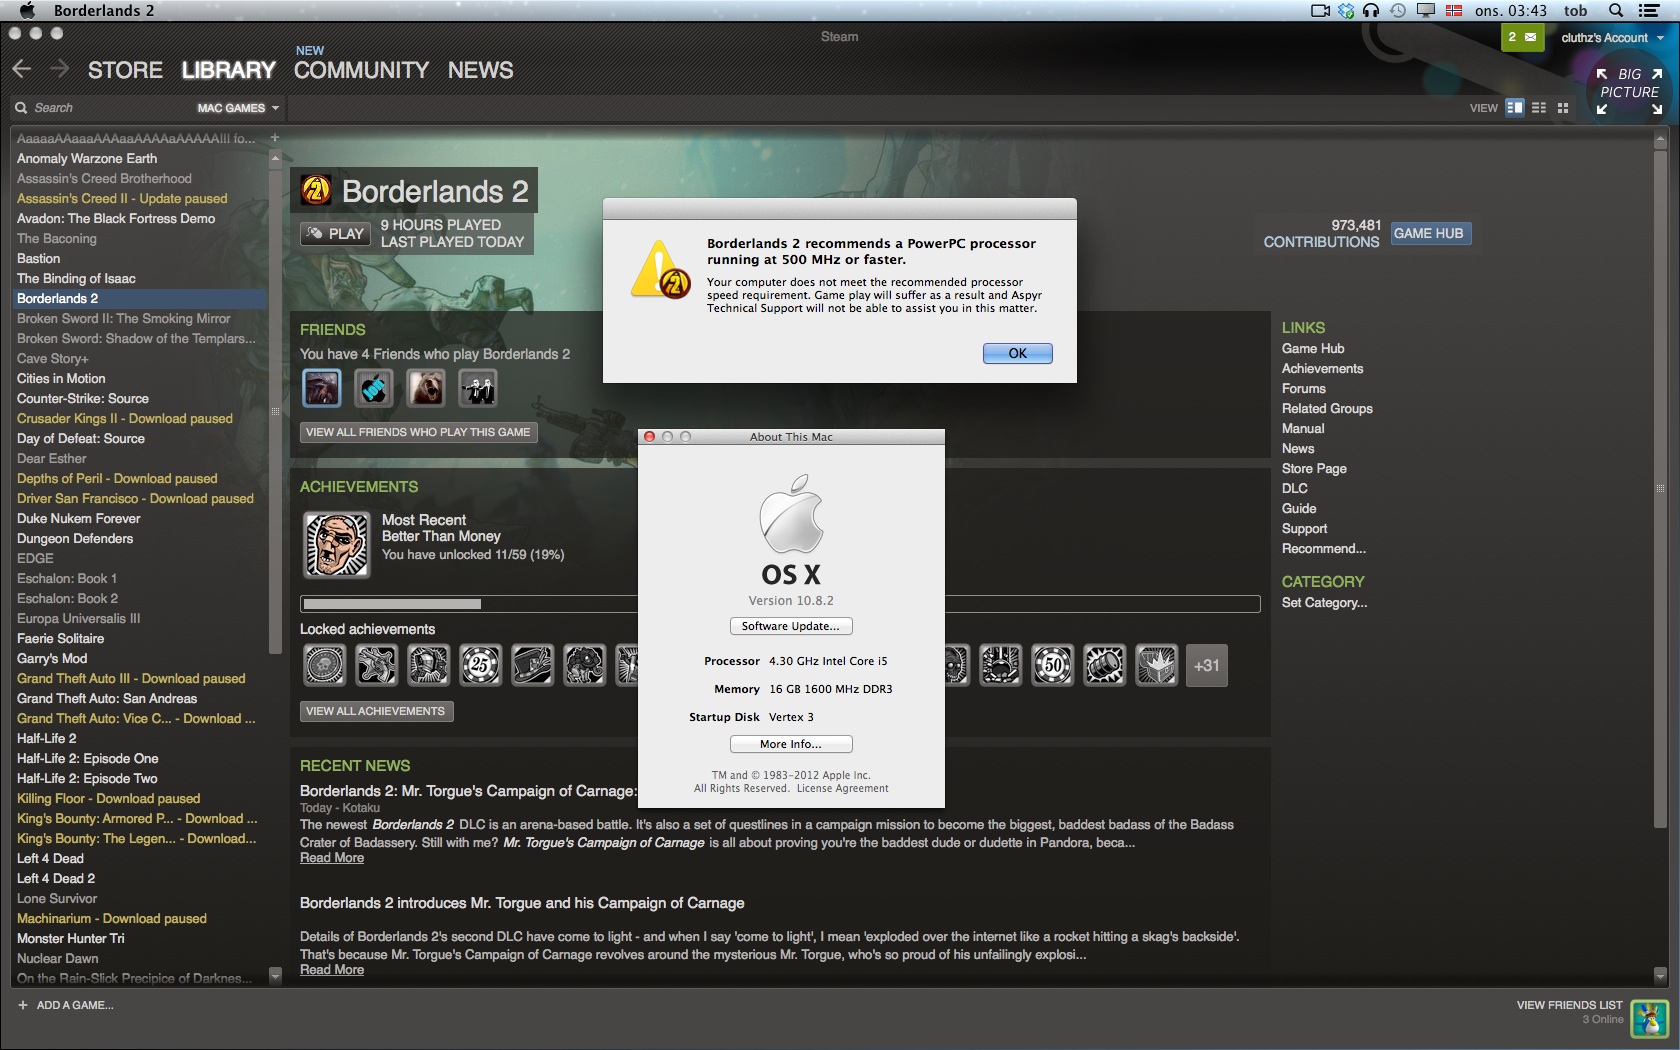View all friends who play this game
Image resolution: width=1680 pixels, height=1050 pixels.
418,432
